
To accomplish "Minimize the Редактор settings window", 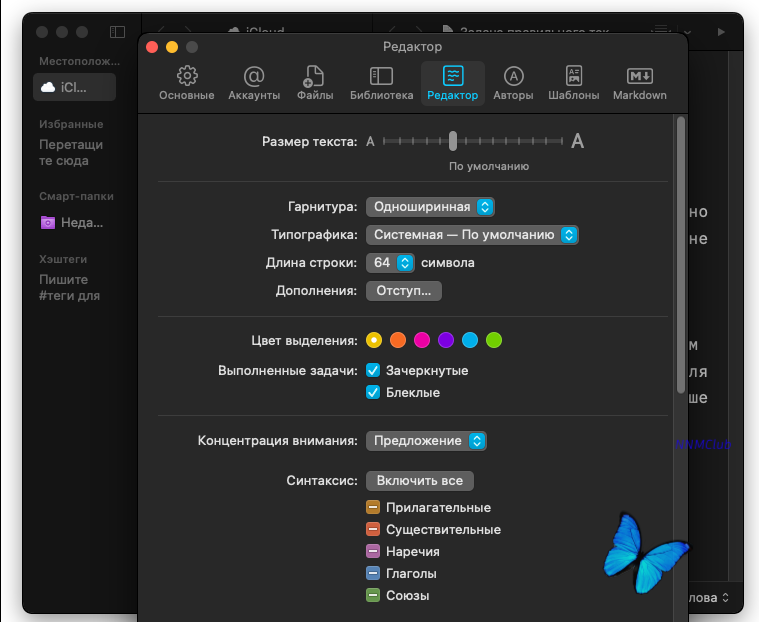I will coord(172,47).
